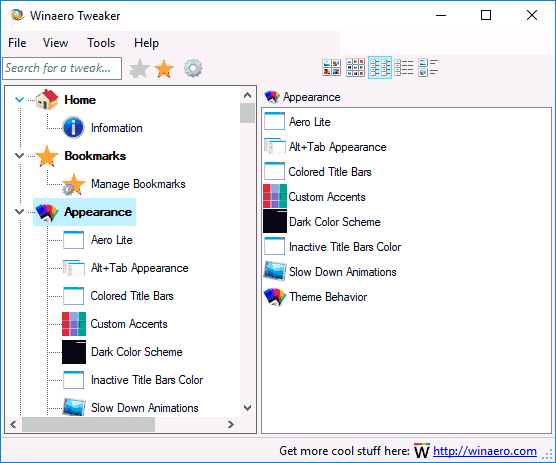Select the Appearance category label in tree
The image size is (556, 463).
point(98,212)
